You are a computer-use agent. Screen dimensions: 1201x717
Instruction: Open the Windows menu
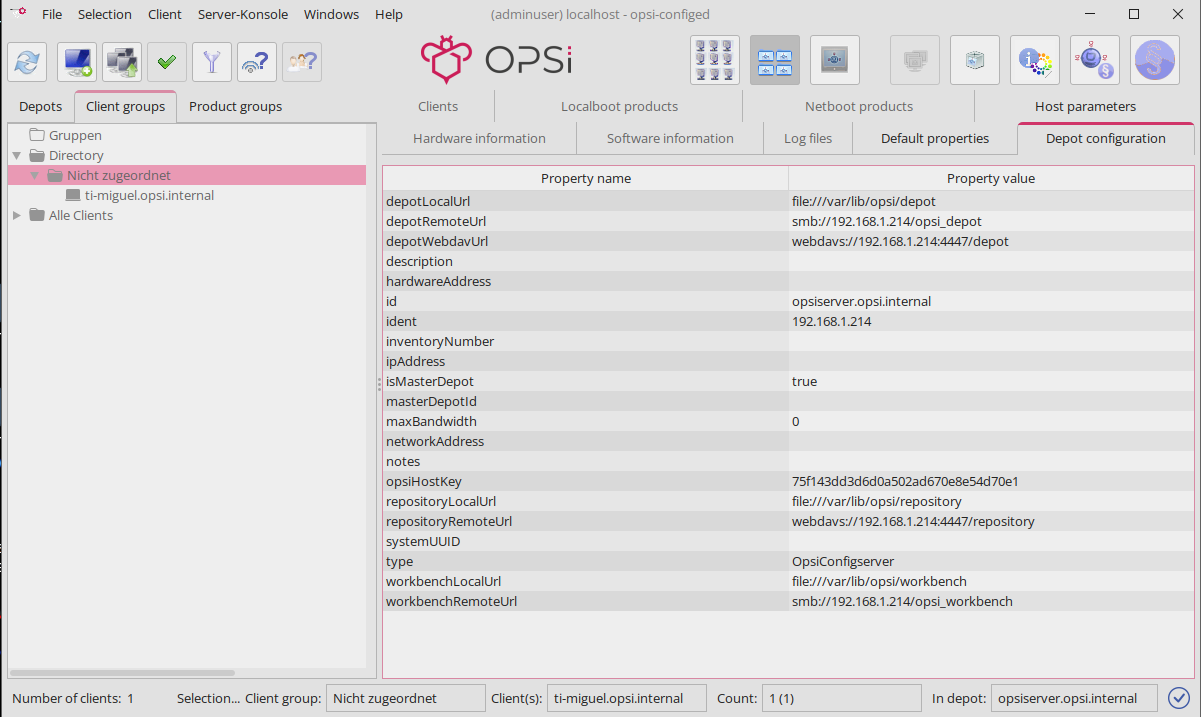coord(332,14)
